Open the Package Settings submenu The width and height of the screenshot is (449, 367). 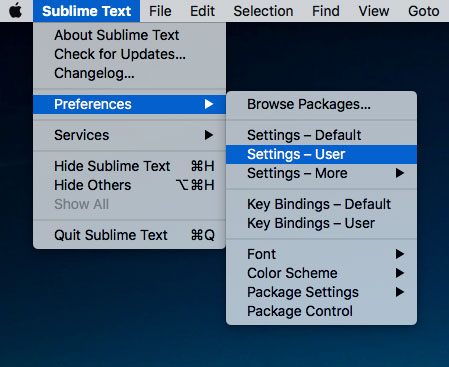pos(321,292)
